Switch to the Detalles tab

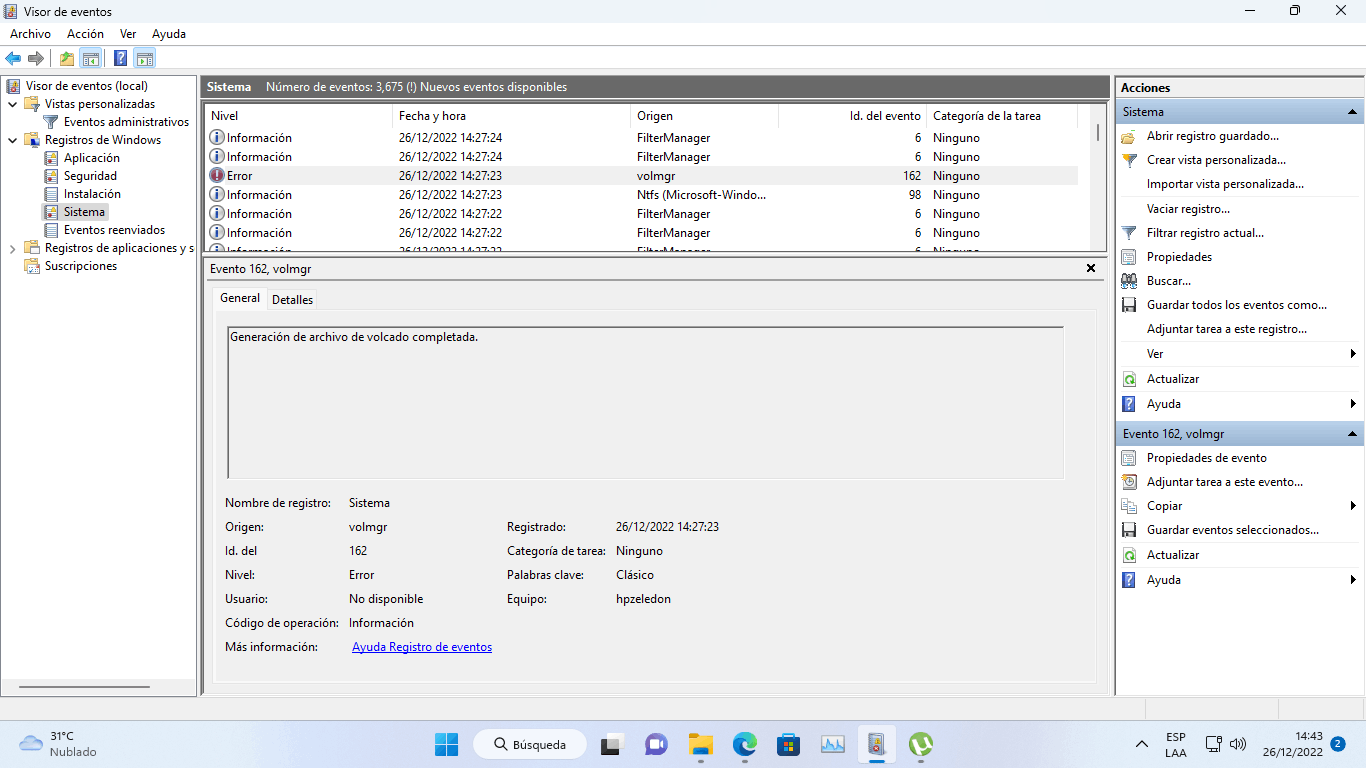click(292, 299)
